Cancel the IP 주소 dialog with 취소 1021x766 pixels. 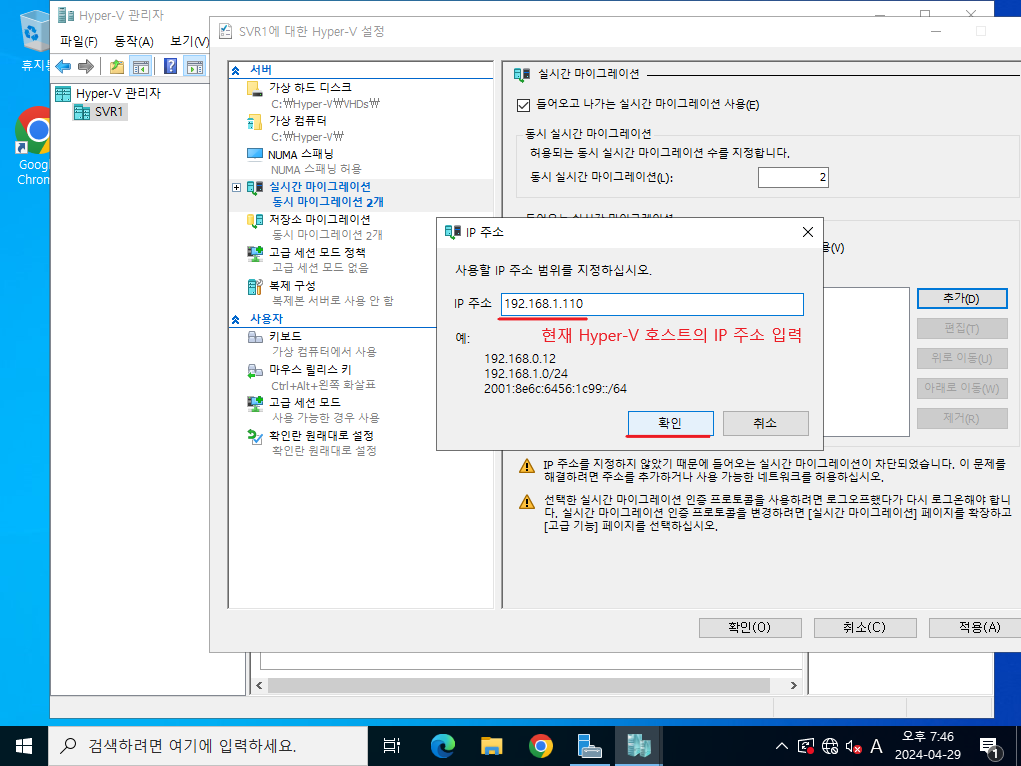tap(765, 423)
